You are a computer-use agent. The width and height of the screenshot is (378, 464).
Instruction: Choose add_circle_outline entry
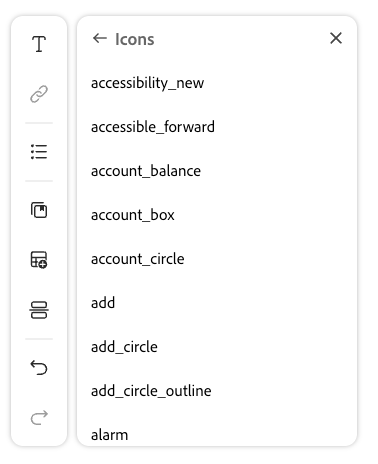pos(217,391)
